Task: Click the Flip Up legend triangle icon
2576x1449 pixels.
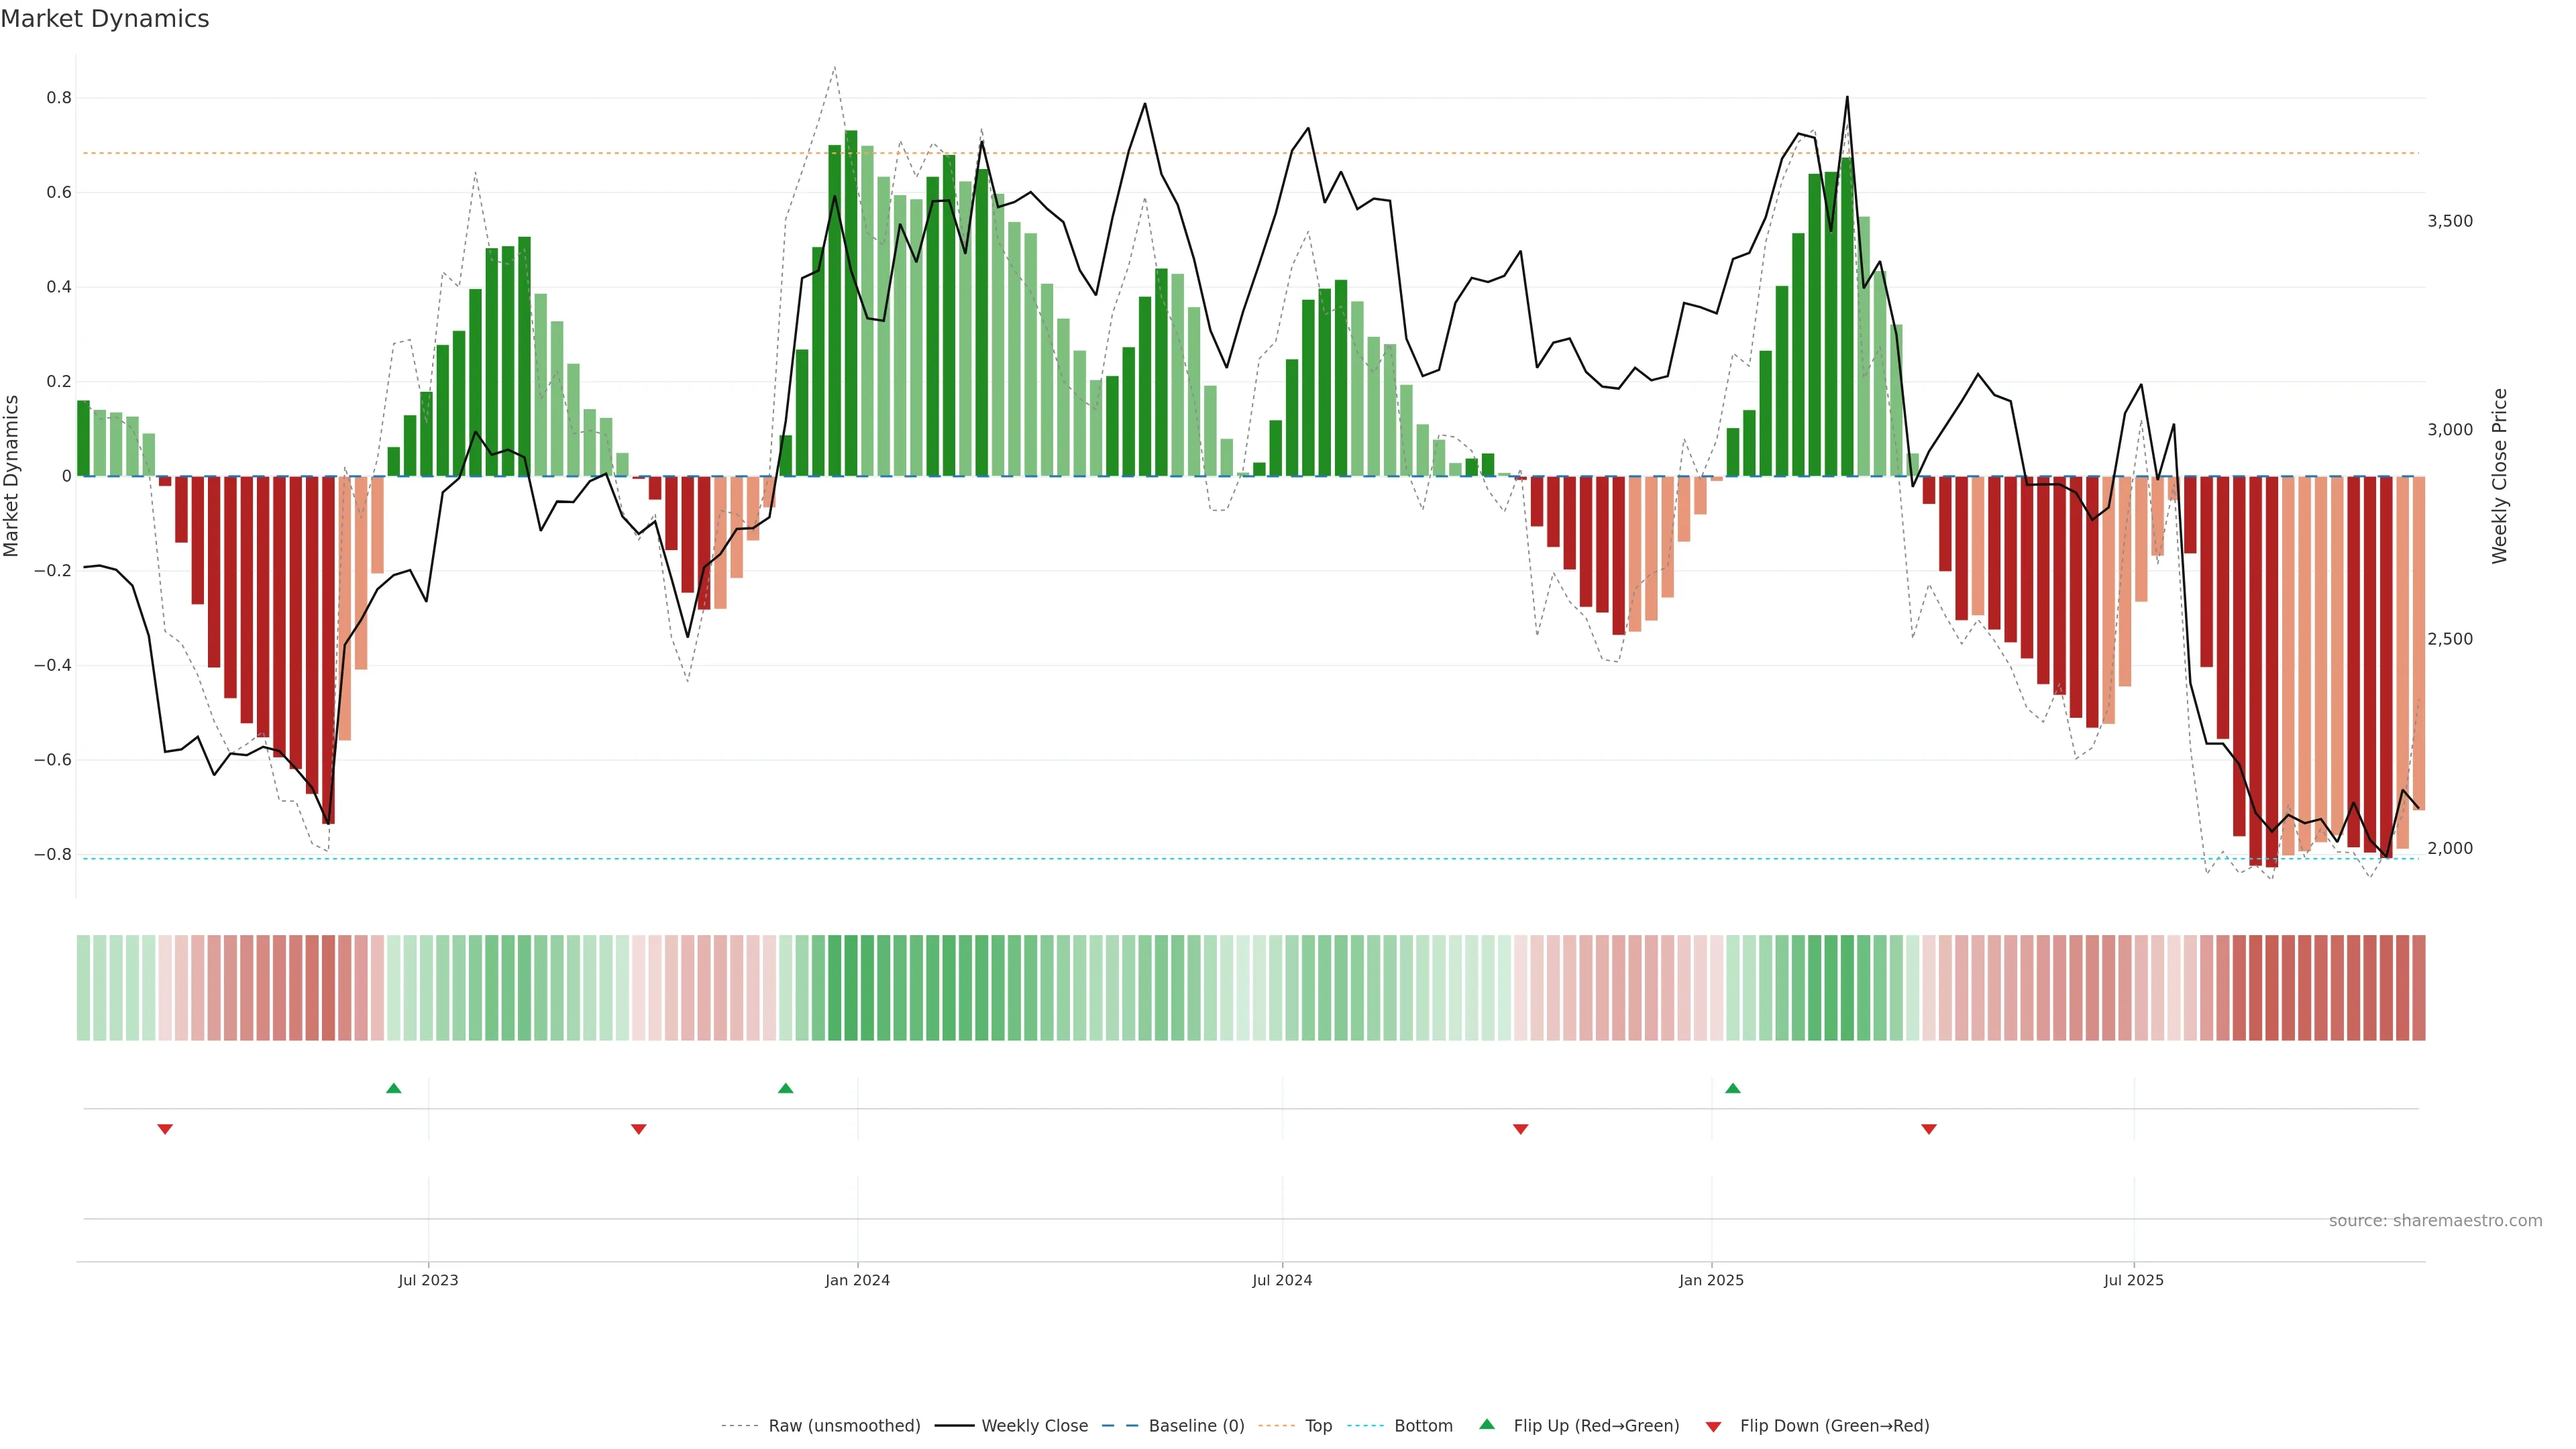Action: tap(1487, 1424)
